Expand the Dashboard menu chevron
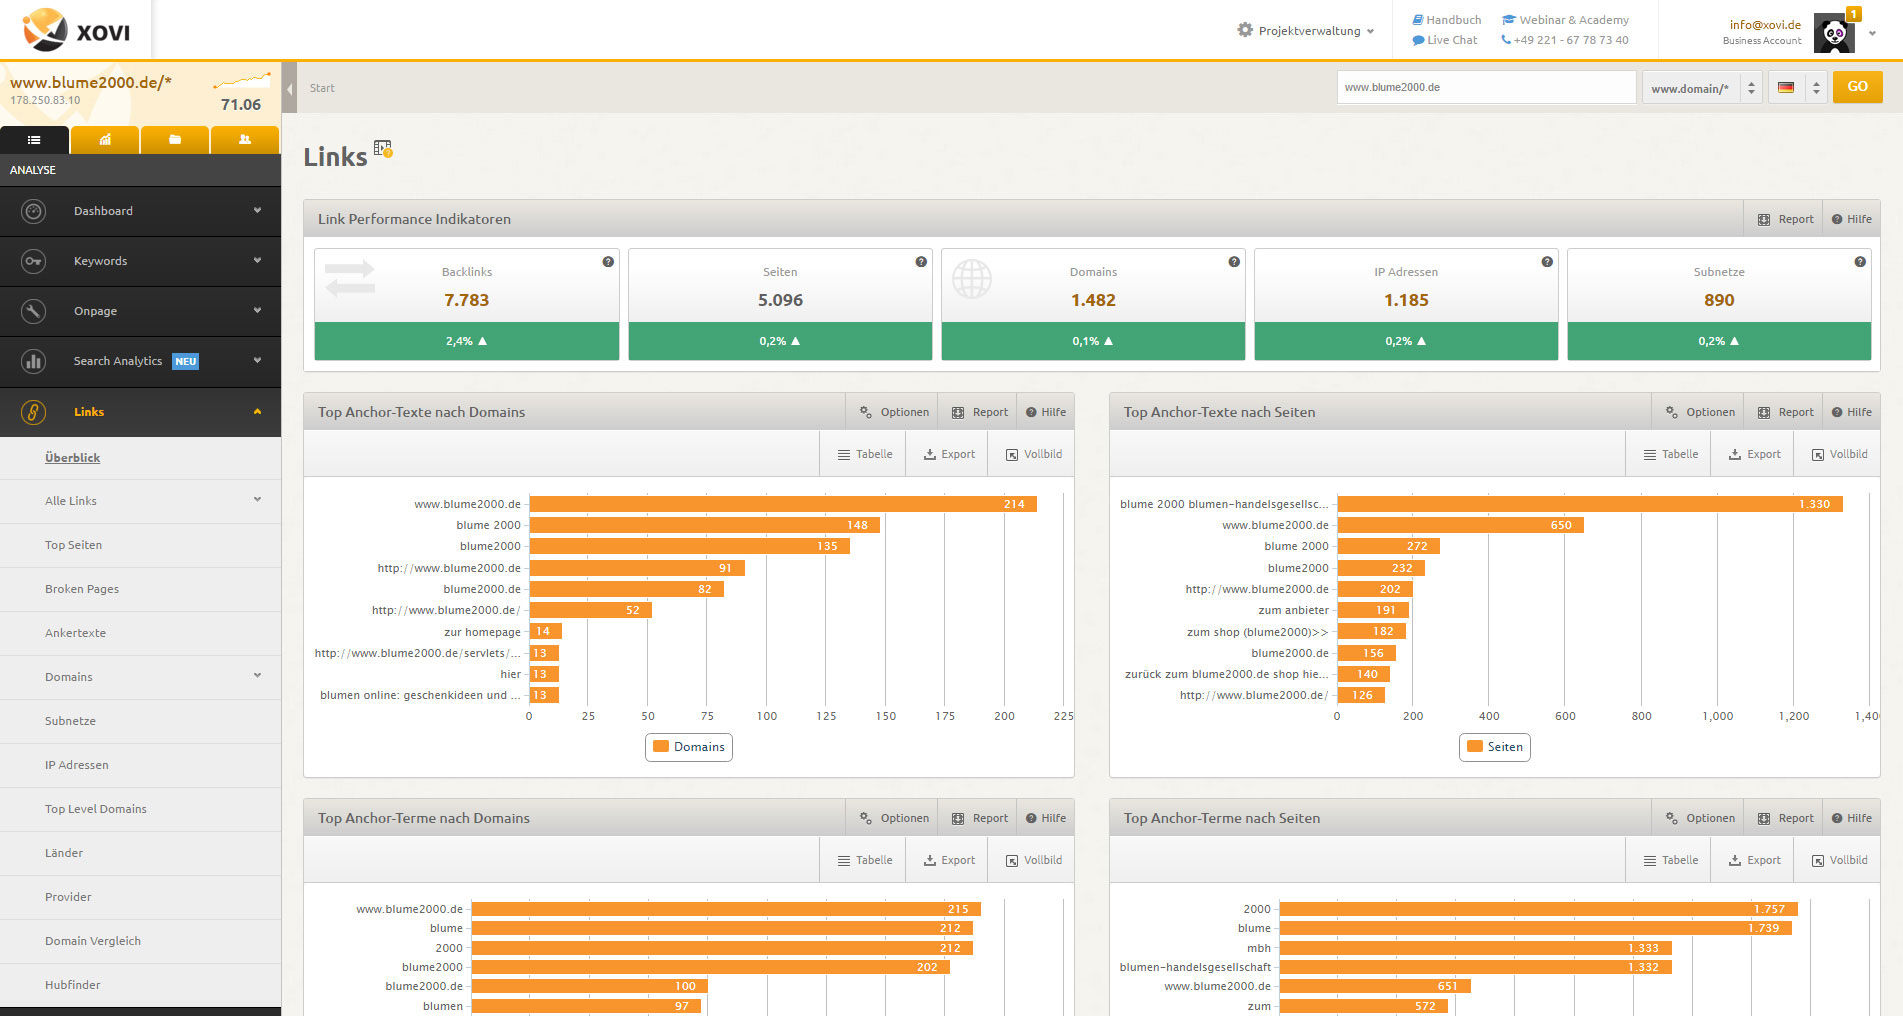The height and width of the screenshot is (1016, 1903). click(x=257, y=210)
